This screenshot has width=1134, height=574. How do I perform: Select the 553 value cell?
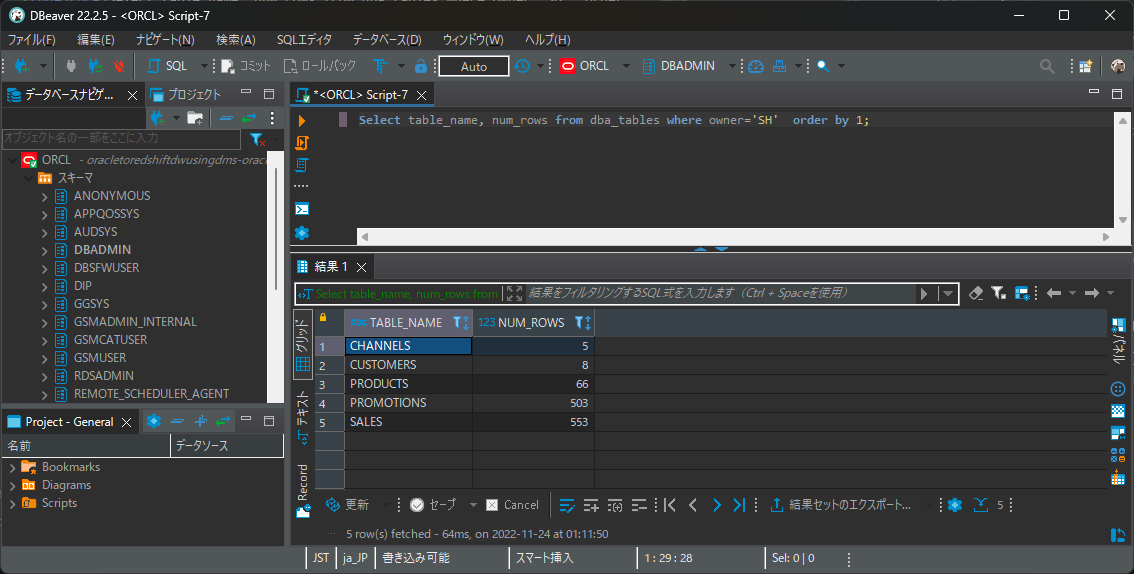pyautogui.click(x=534, y=421)
